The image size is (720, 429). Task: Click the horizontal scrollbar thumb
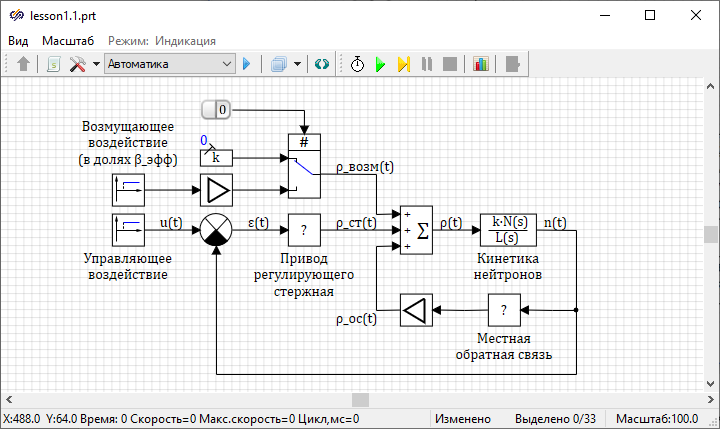click(360, 401)
